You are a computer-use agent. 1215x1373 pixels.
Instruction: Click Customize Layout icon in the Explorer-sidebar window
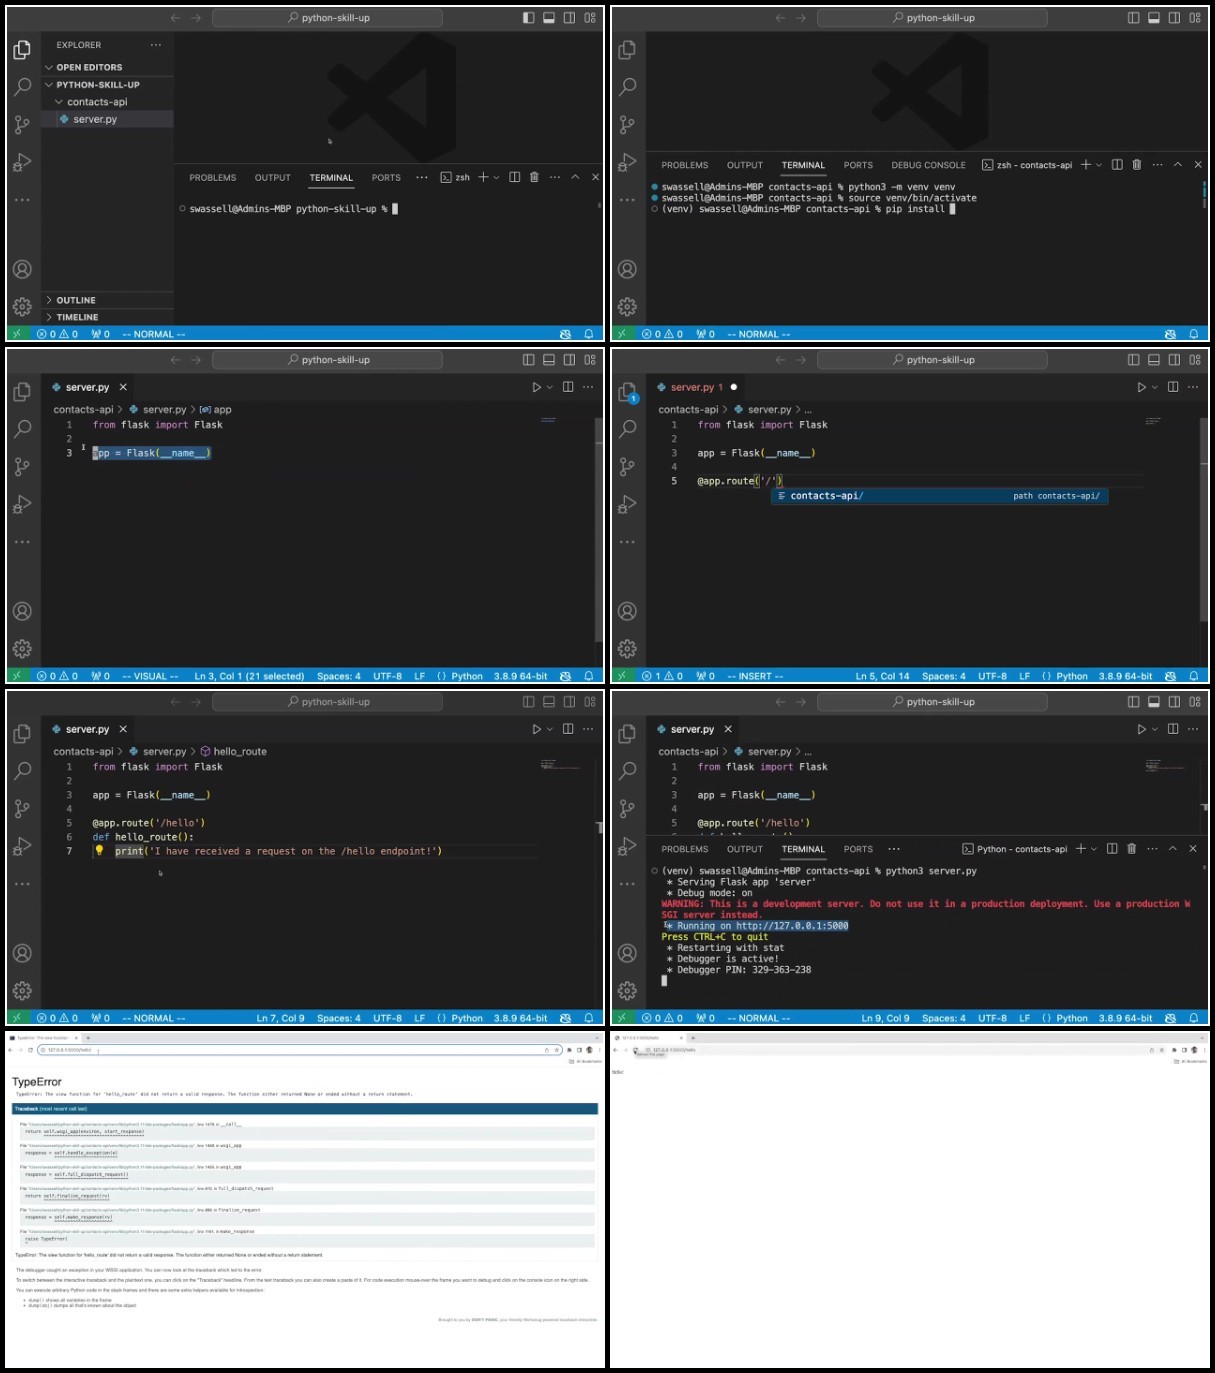pyautogui.click(x=590, y=18)
